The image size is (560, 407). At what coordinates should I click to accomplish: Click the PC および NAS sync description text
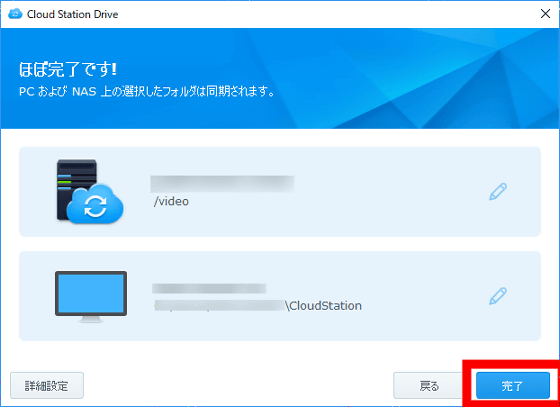(x=147, y=92)
